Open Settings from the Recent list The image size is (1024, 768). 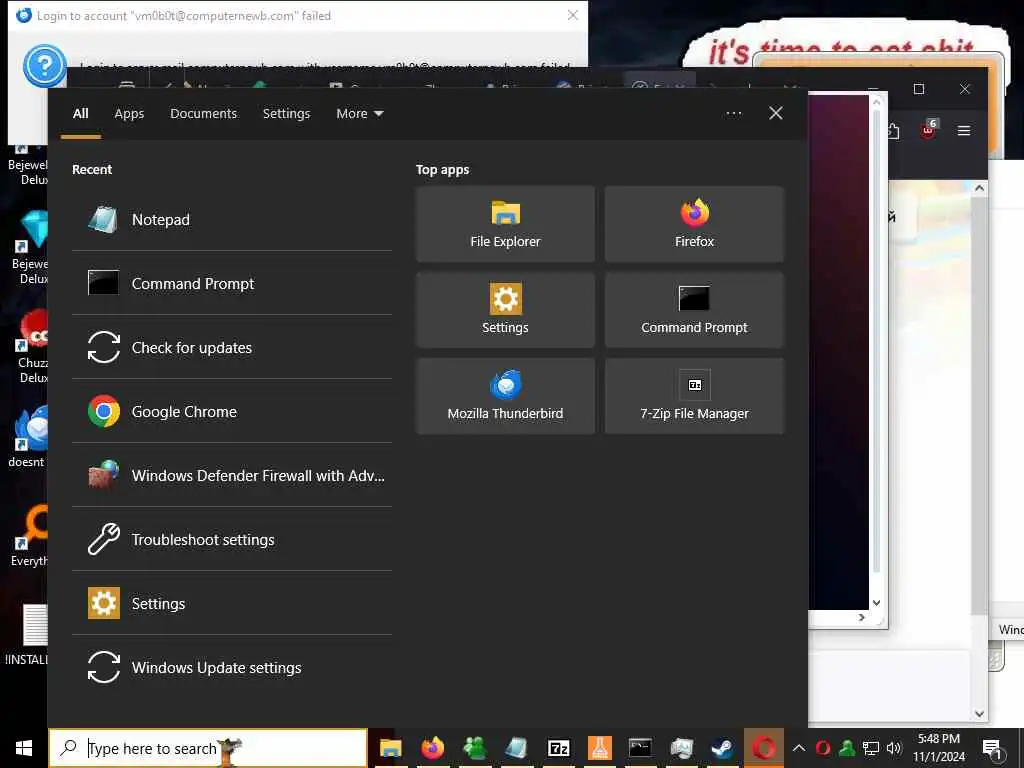[232, 603]
